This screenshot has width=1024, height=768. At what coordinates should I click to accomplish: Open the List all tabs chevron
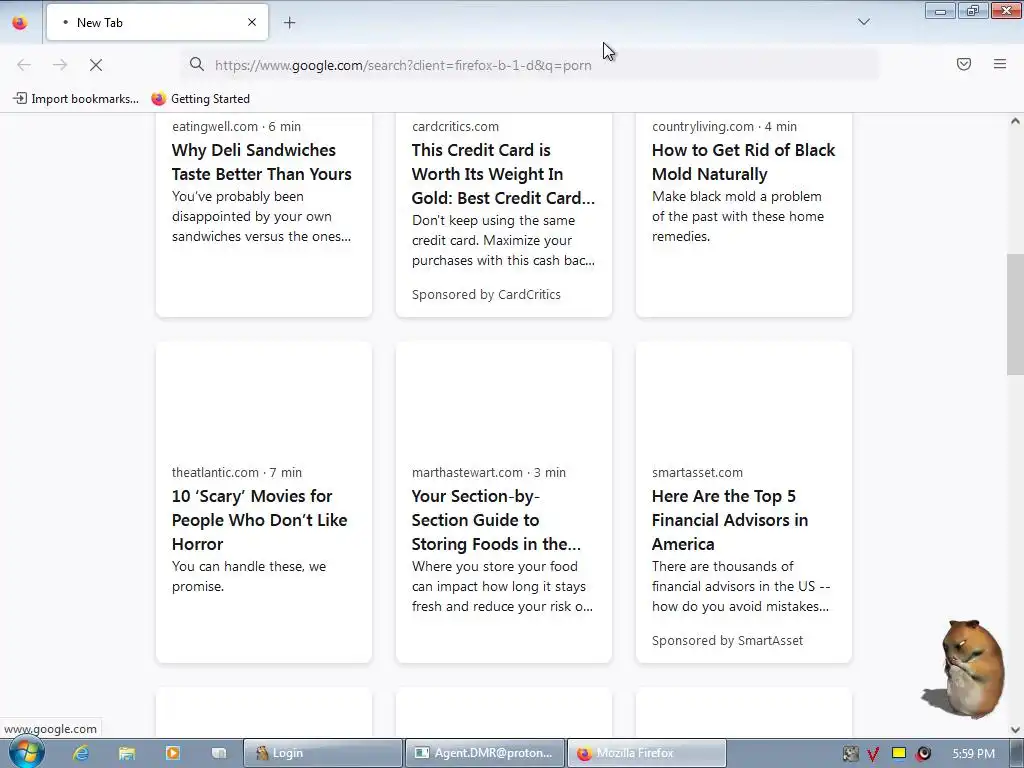pos(863,22)
